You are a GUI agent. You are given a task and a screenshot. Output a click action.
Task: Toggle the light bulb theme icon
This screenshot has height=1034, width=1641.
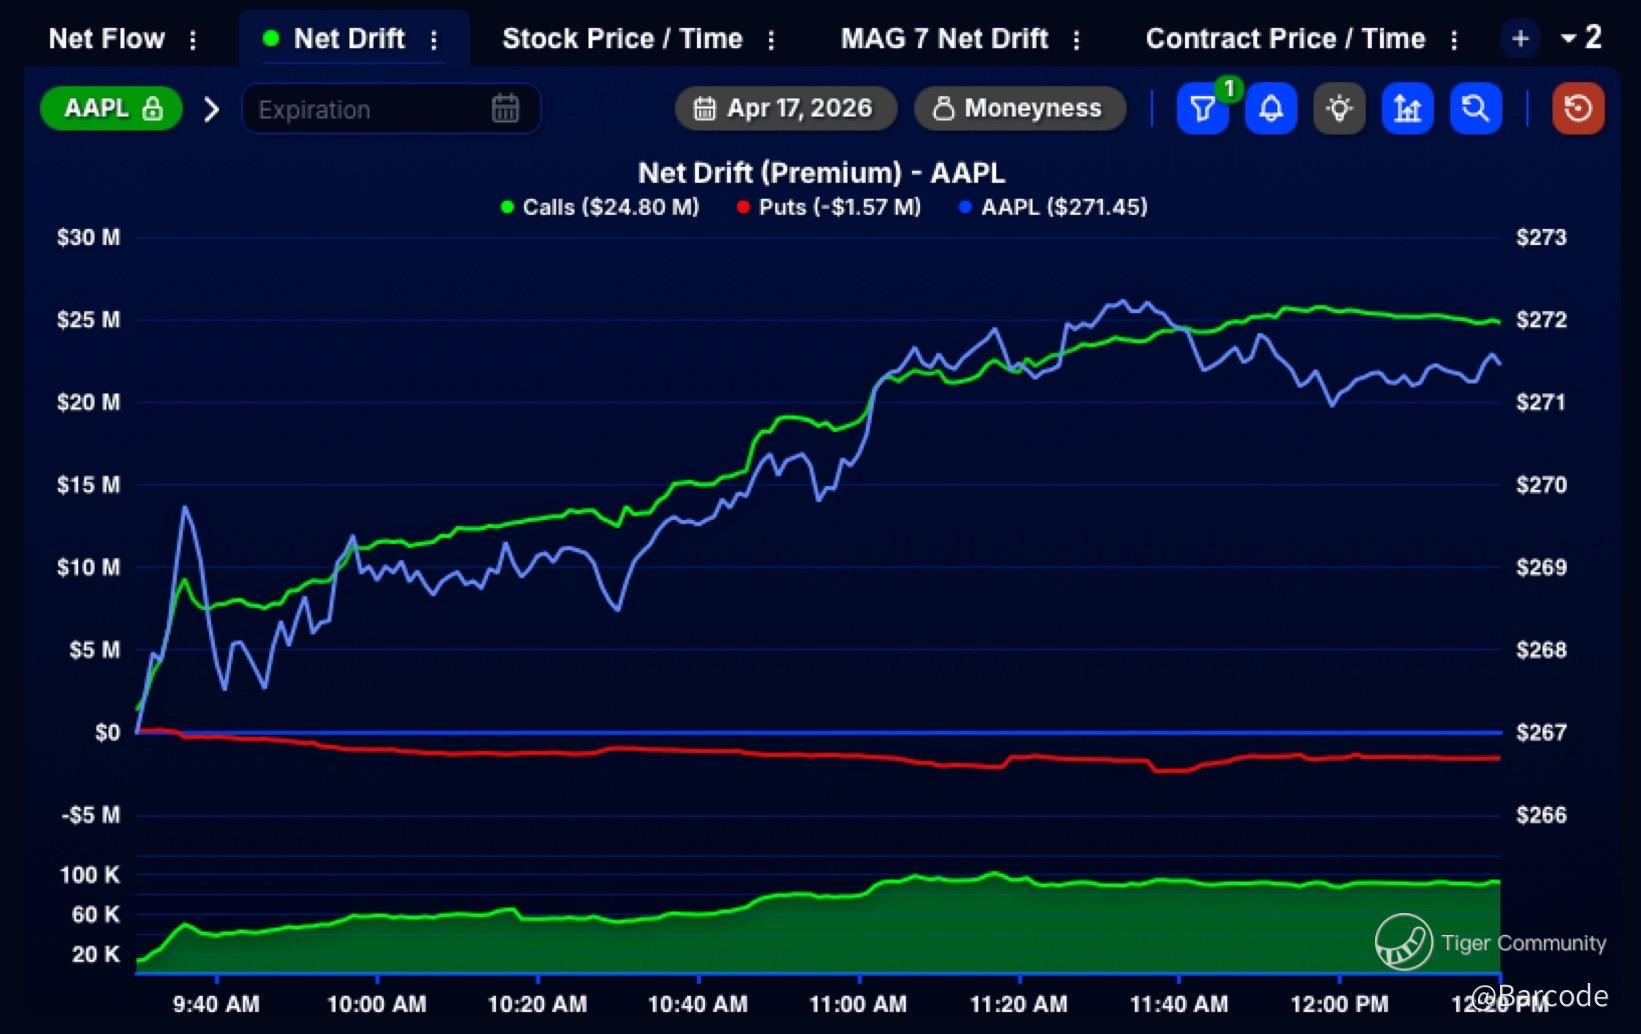click(x=1339, y=108)
